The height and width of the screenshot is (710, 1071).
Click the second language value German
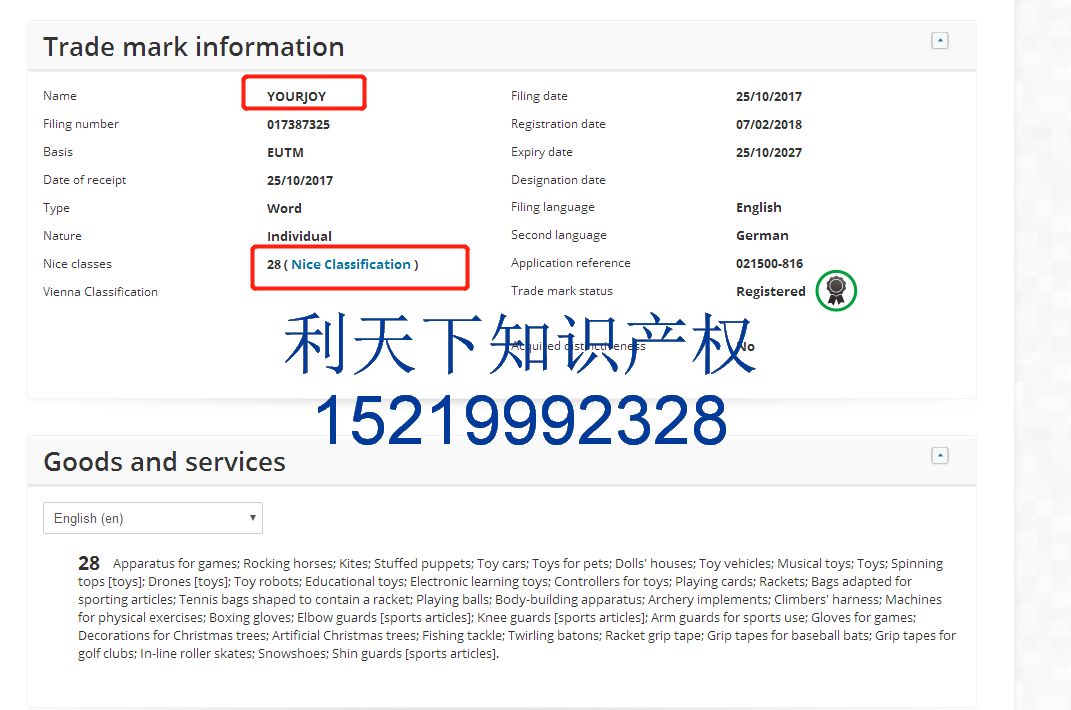point(762,236)
